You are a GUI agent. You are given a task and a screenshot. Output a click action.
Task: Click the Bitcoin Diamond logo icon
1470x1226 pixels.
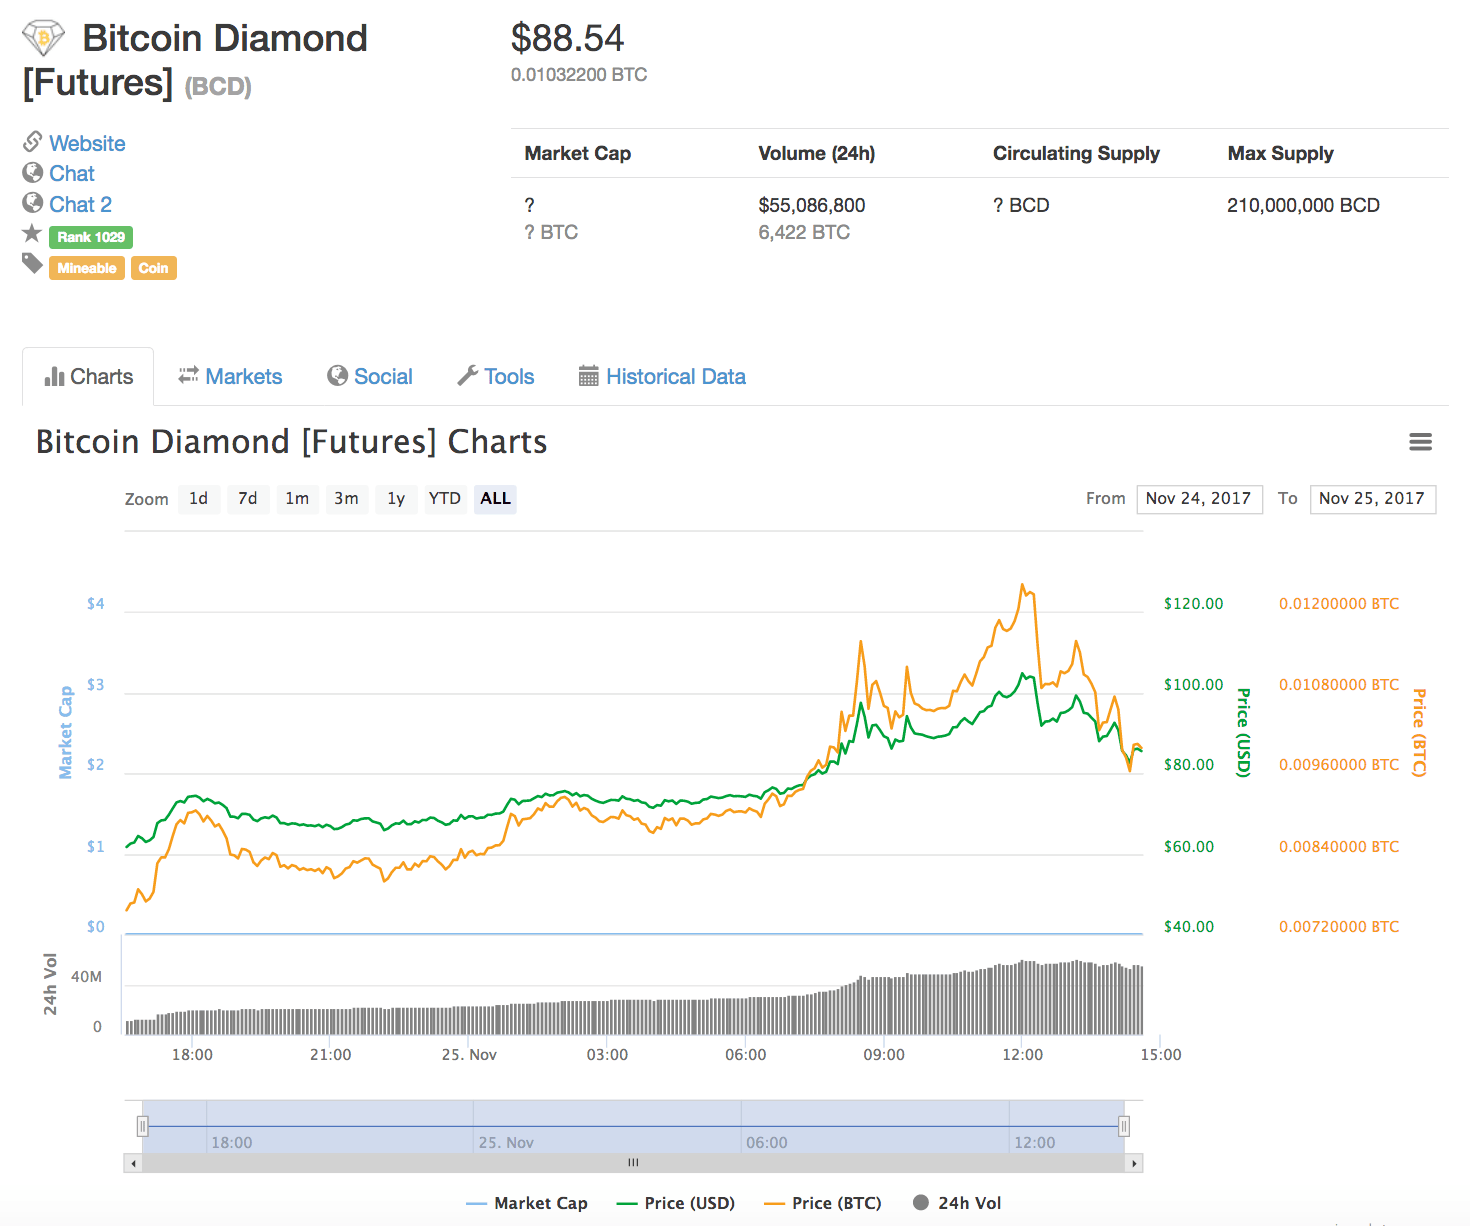coord(43,39)
